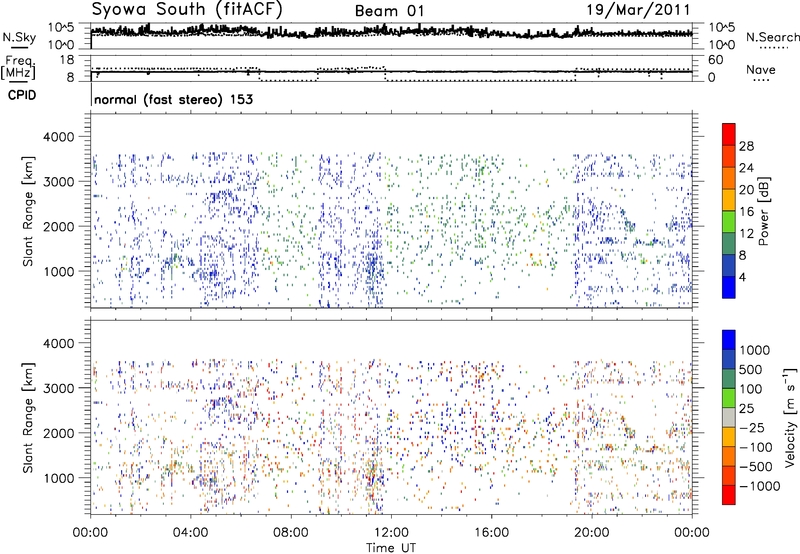
Task: Click the sky noise trace in top panel
Action: tap(391, 32)
